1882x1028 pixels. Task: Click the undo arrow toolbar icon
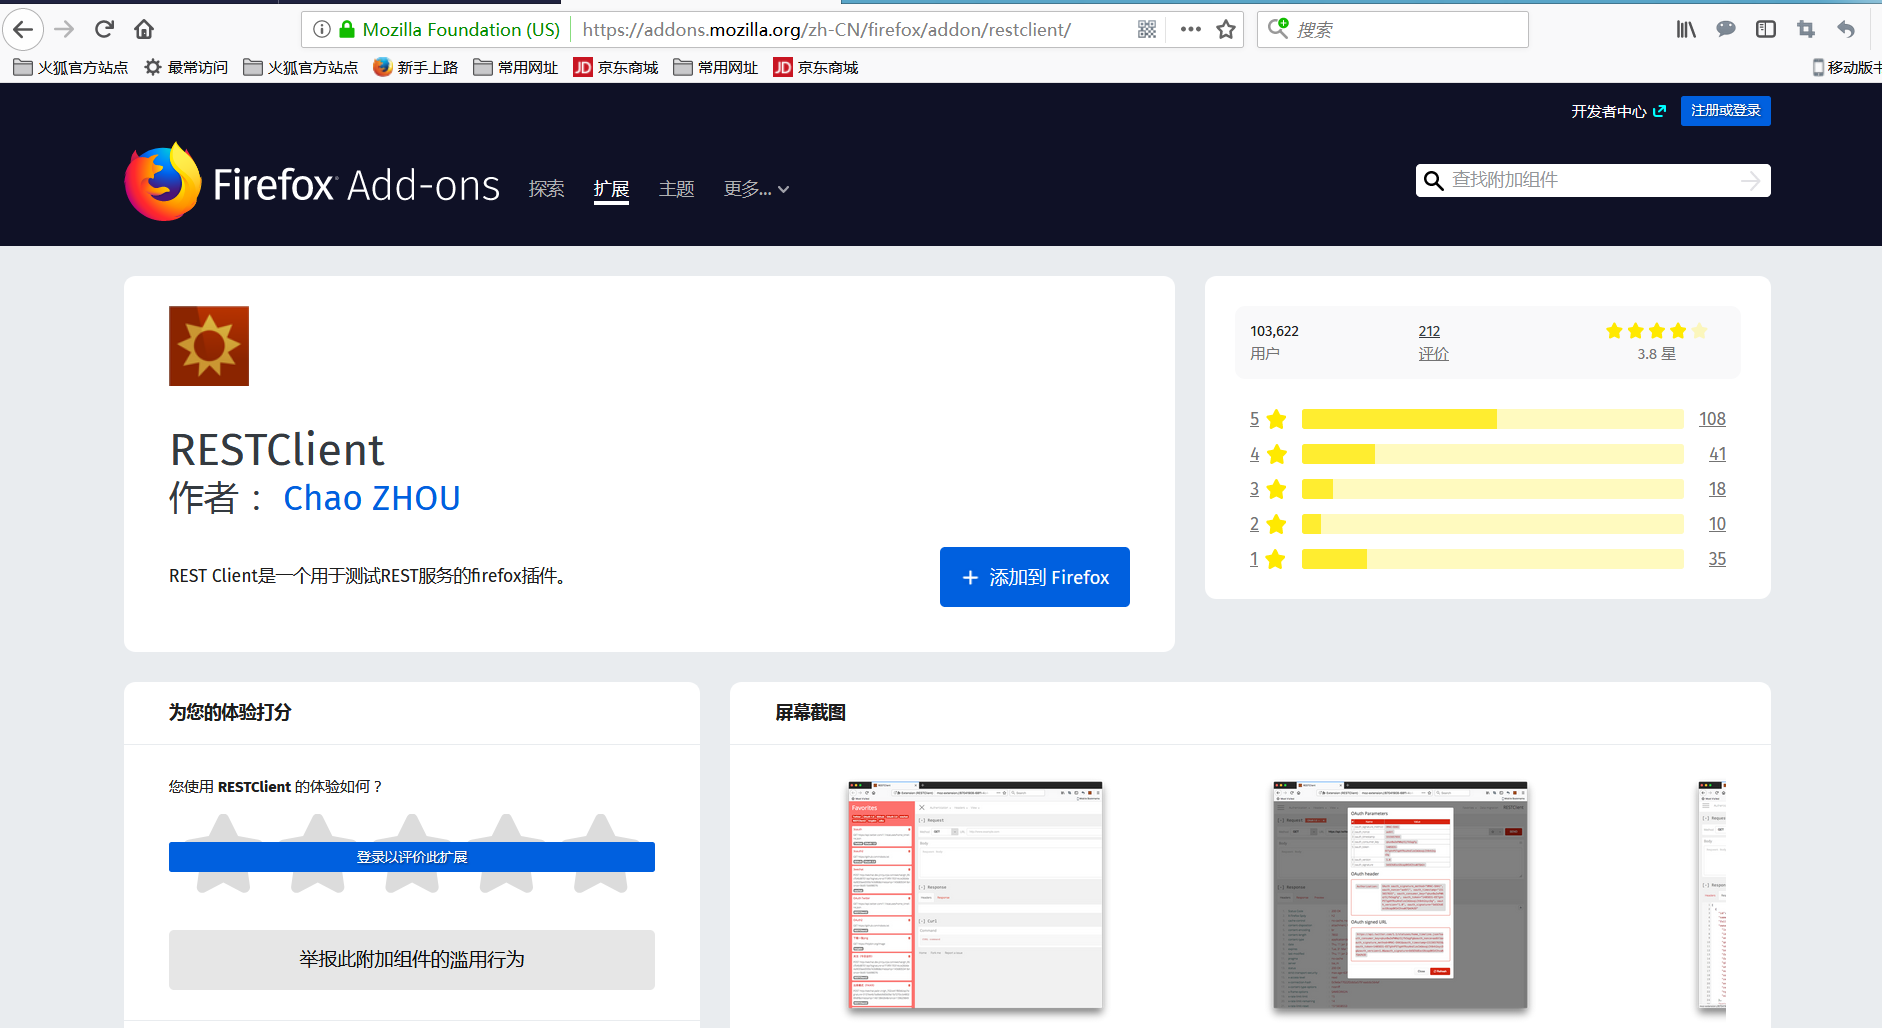pos(1846,29)
